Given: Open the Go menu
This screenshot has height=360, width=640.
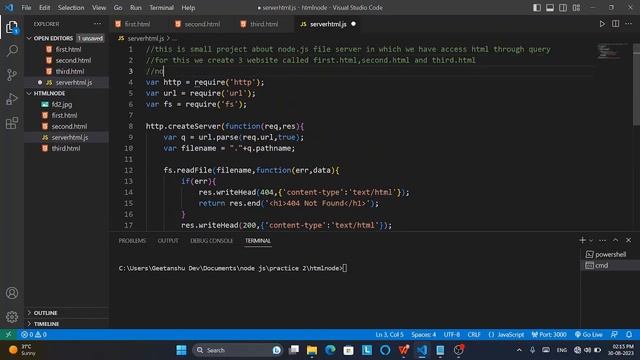Looking at the screenshot, I should [118, 8].
